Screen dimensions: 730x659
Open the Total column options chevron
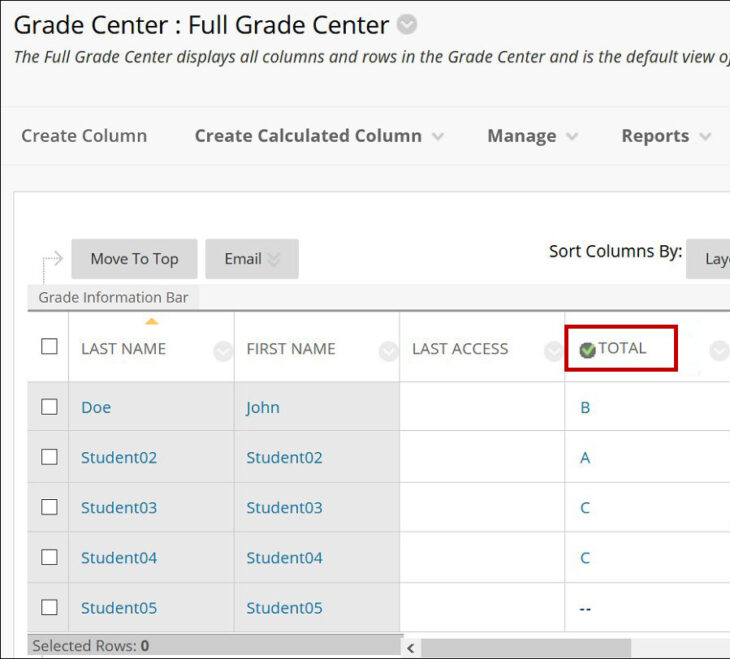click(x=719, y=351)
